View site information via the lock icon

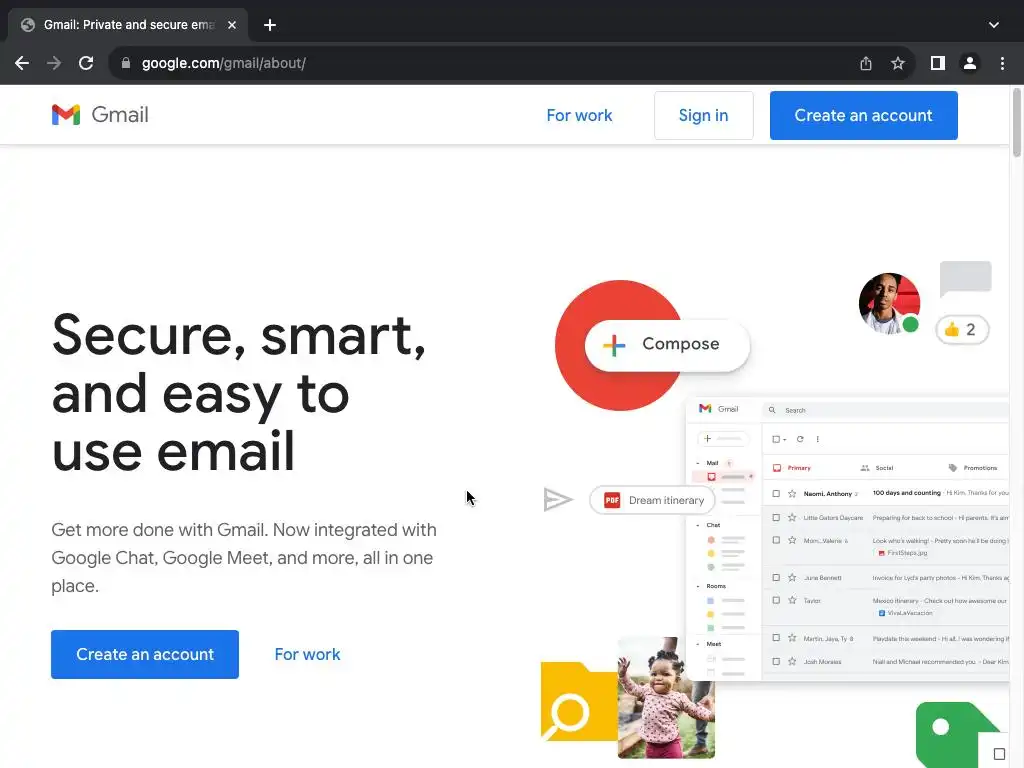click(126, 63)
